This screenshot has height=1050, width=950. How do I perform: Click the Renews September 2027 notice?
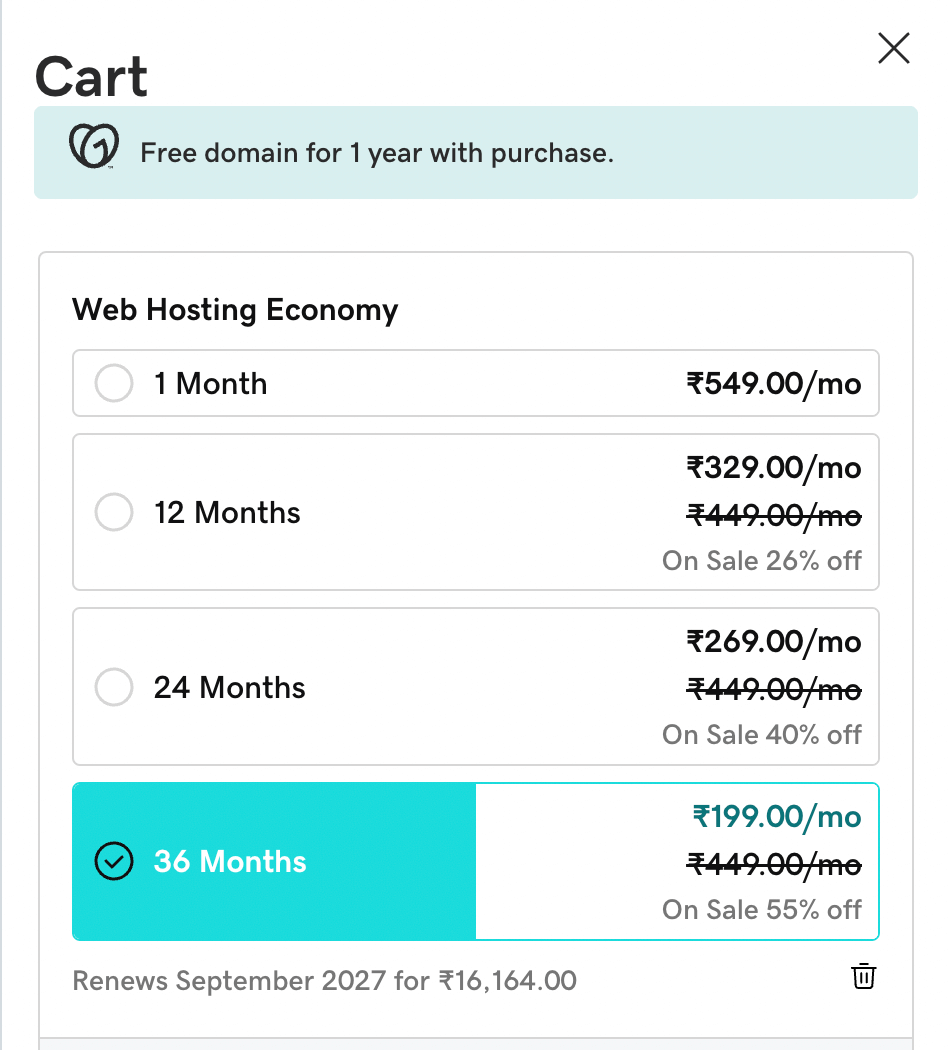pos(324,980)
